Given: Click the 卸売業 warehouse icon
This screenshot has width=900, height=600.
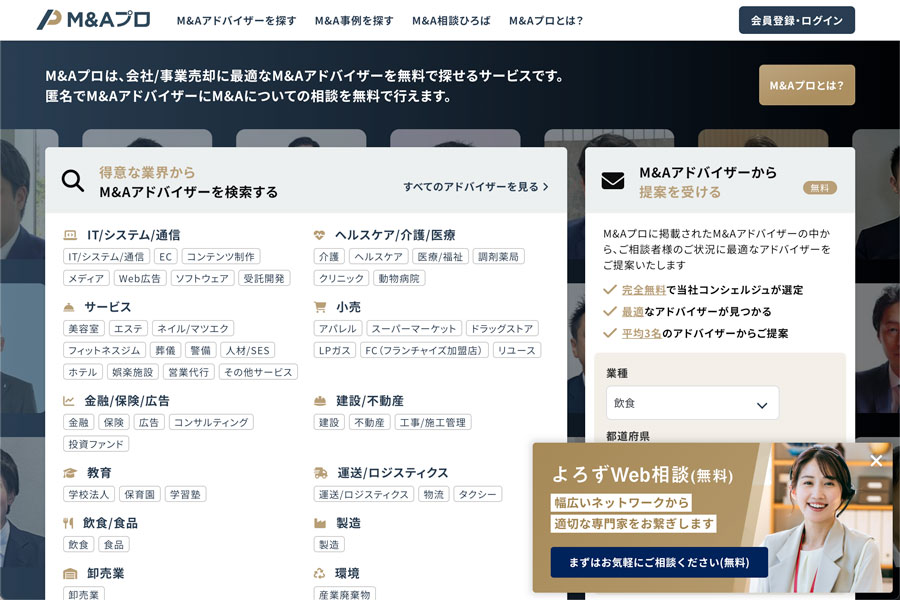Looking at the screenshot, I should (70, 574).
